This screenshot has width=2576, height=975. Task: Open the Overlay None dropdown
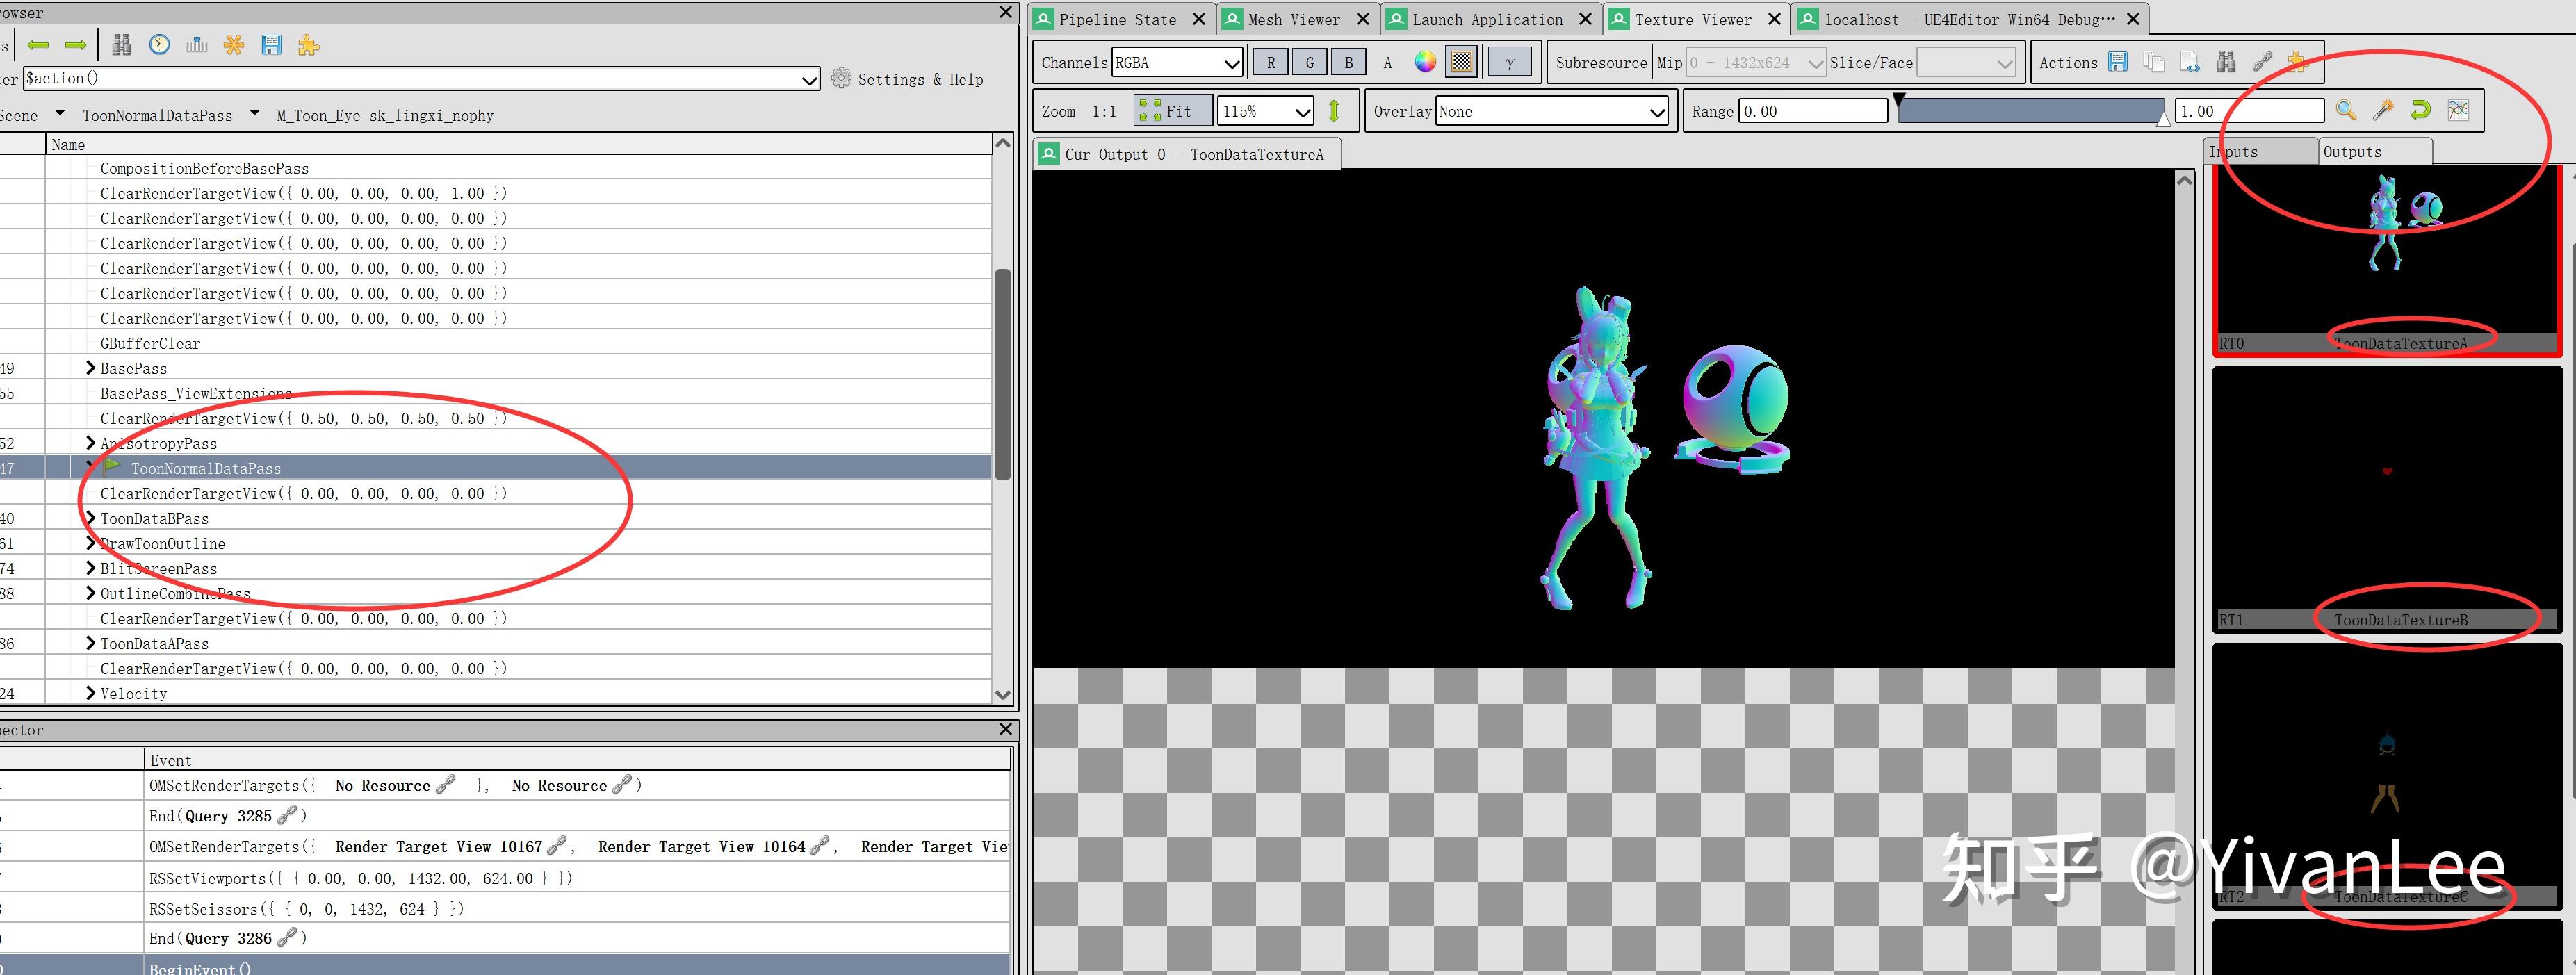1551,111
